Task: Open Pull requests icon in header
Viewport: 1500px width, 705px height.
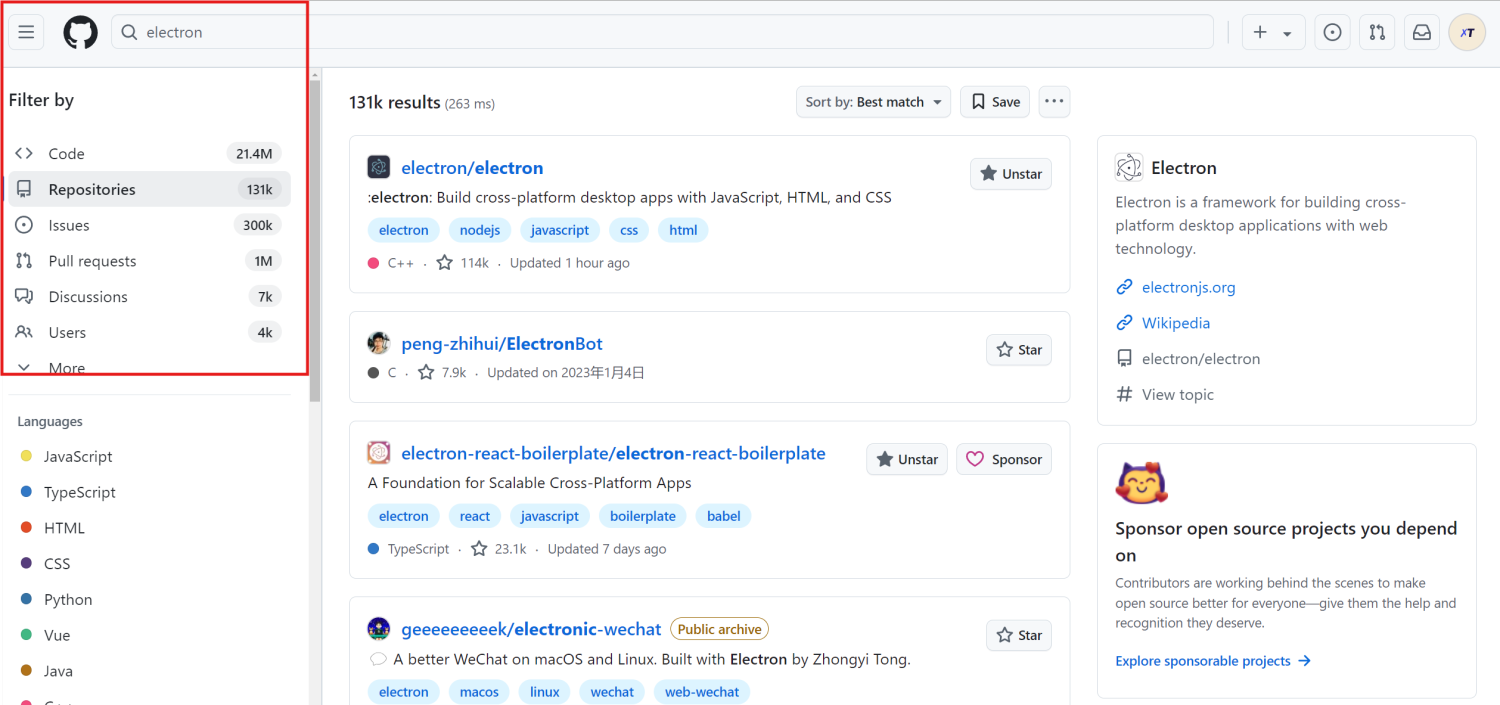Action: (1377, 32)
